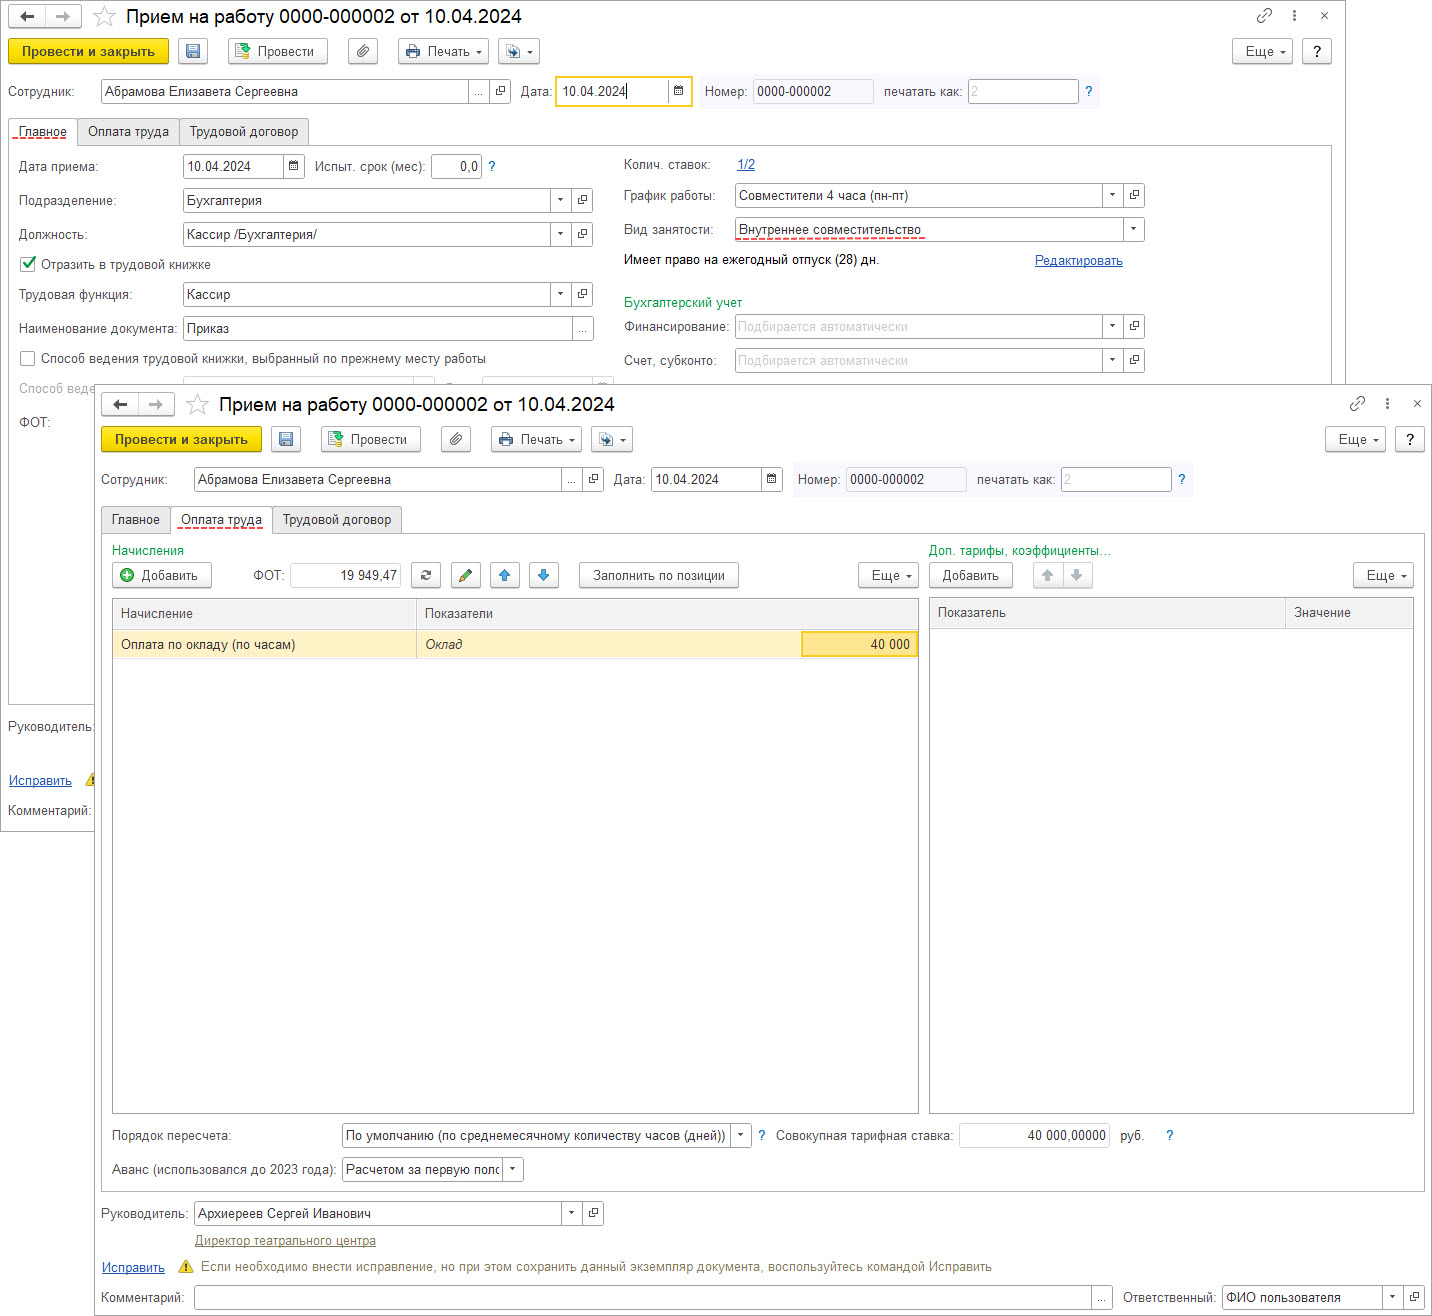
Task: Go back arrow in front window
Action: pos(120,404)
